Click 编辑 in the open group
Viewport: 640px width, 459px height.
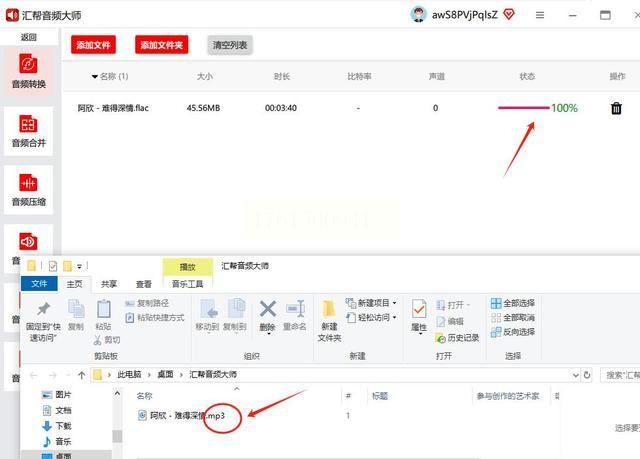[x=450, y=322]
